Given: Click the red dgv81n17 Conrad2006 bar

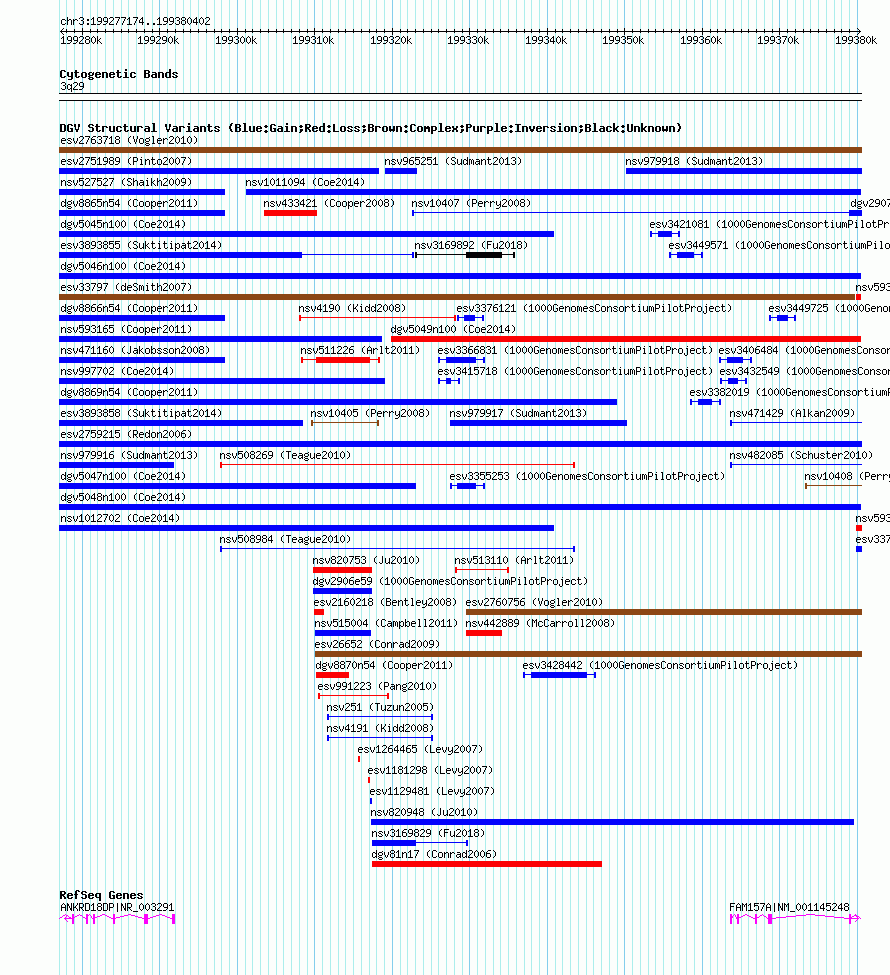Looking at the screenshot, I should tap(486, 864).
